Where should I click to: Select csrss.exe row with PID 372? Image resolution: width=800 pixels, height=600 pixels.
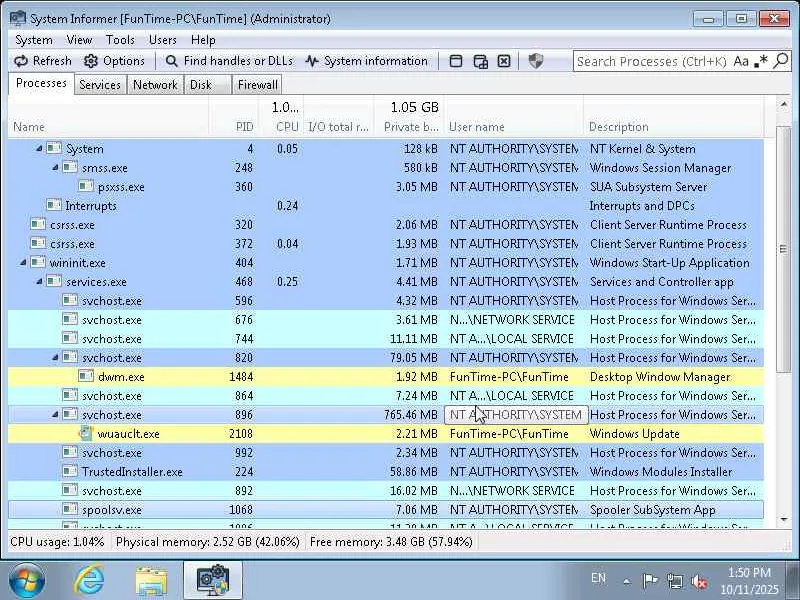[x=386, y=243]
